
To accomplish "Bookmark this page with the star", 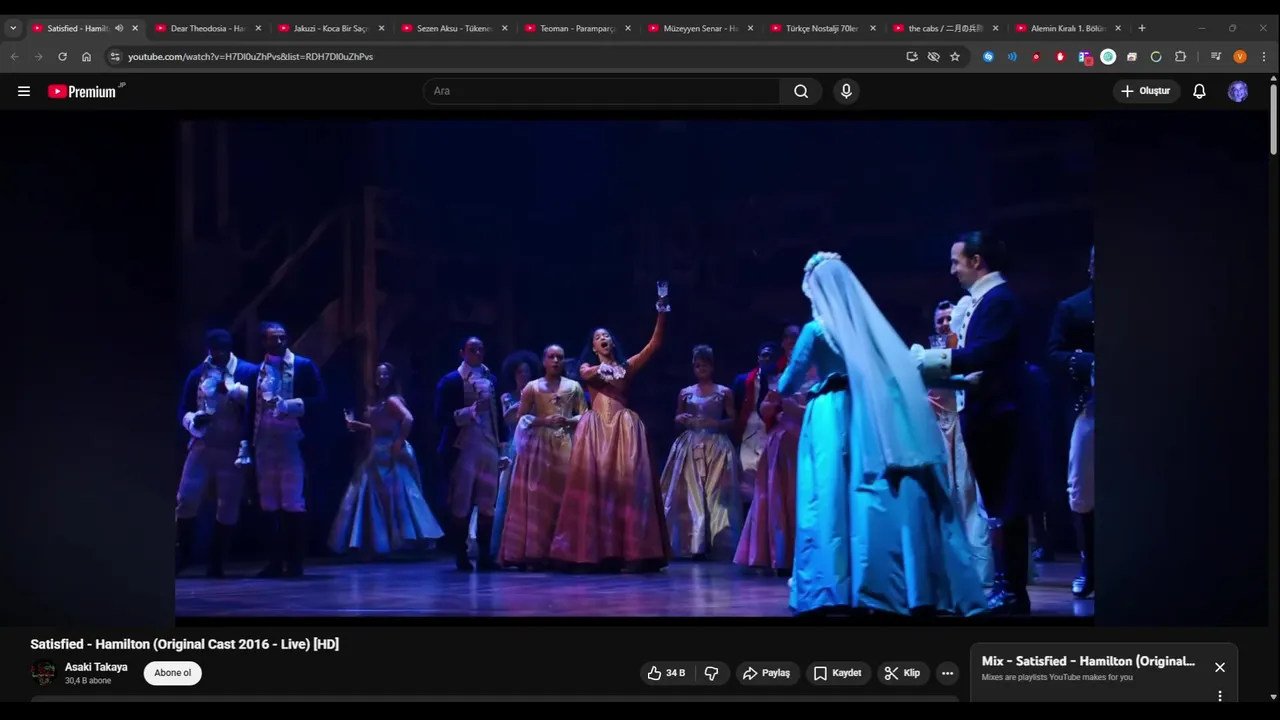I will pos(955,57).
